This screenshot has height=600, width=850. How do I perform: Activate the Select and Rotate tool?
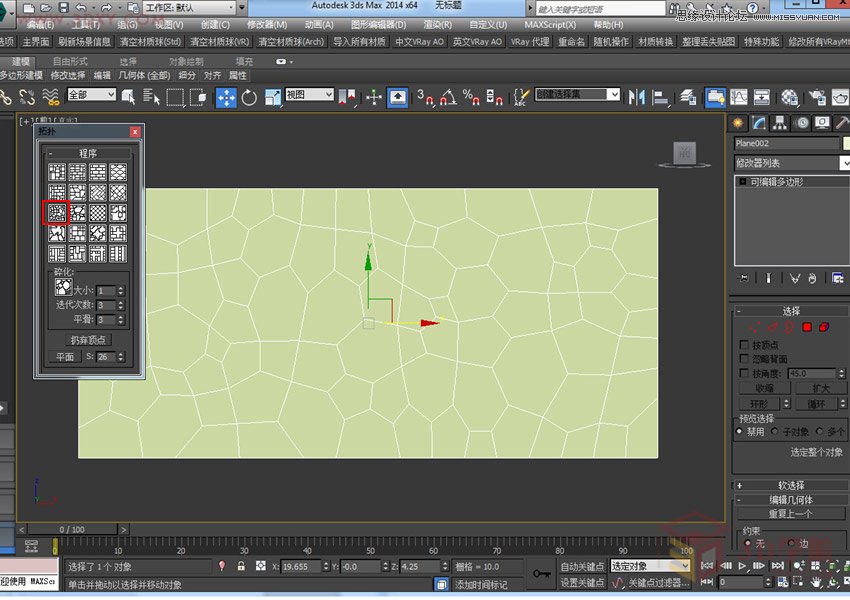(x=250, y=98)
